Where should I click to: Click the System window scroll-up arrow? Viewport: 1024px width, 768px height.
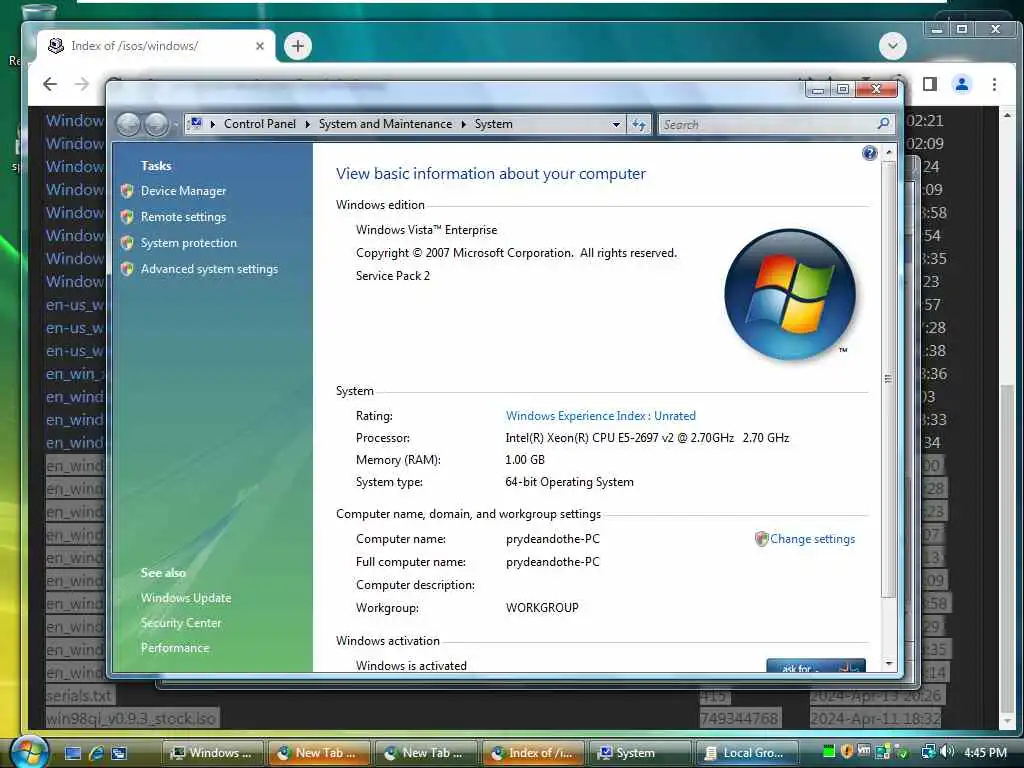pyautogui.click(x=889, y=152)
